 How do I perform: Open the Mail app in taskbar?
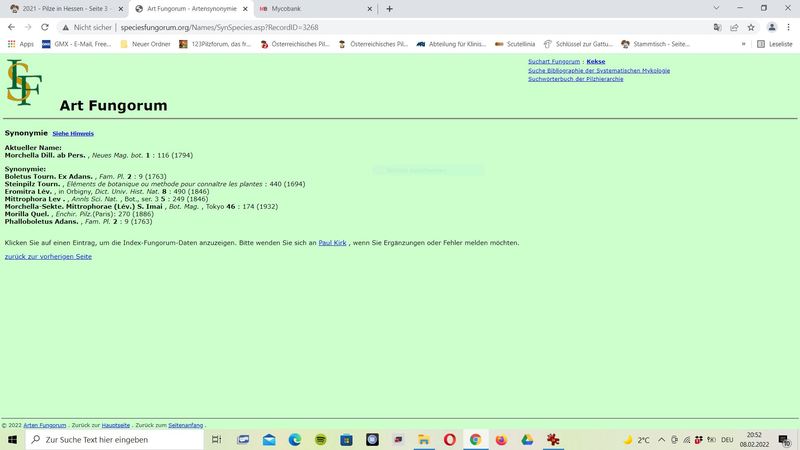[269, 440]
